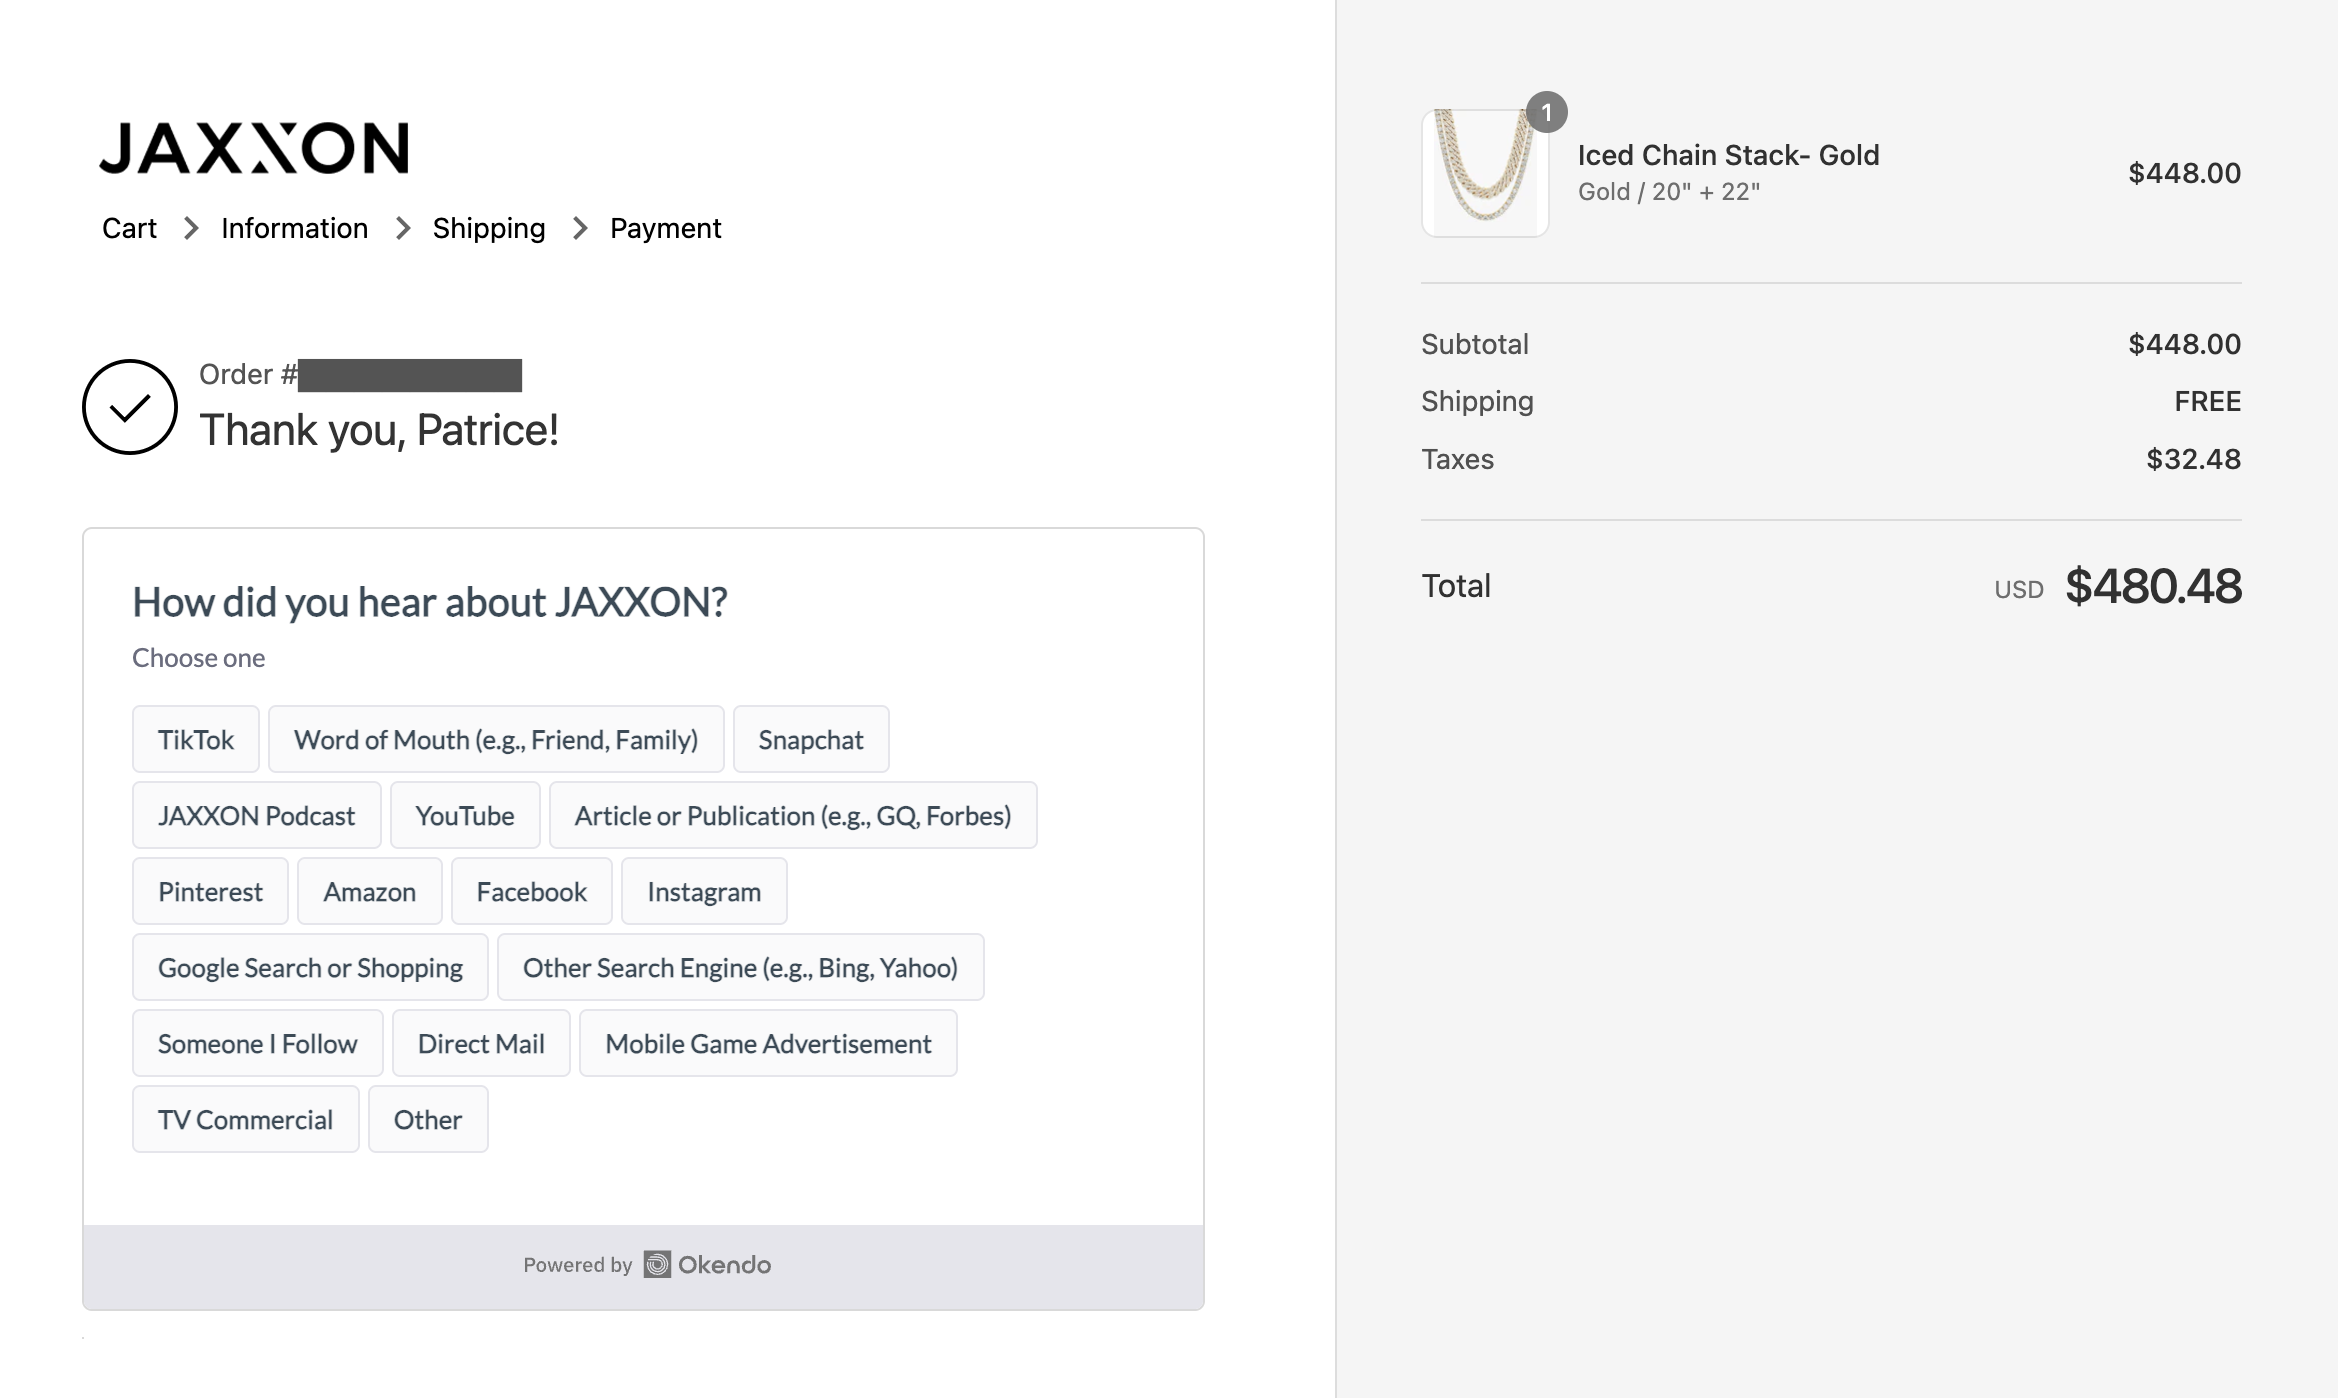Select the Word of Mouth option
Image resolution: width=2338 pixels, height=1398 pixels.
pyautogui.click(x=496, y=740)
